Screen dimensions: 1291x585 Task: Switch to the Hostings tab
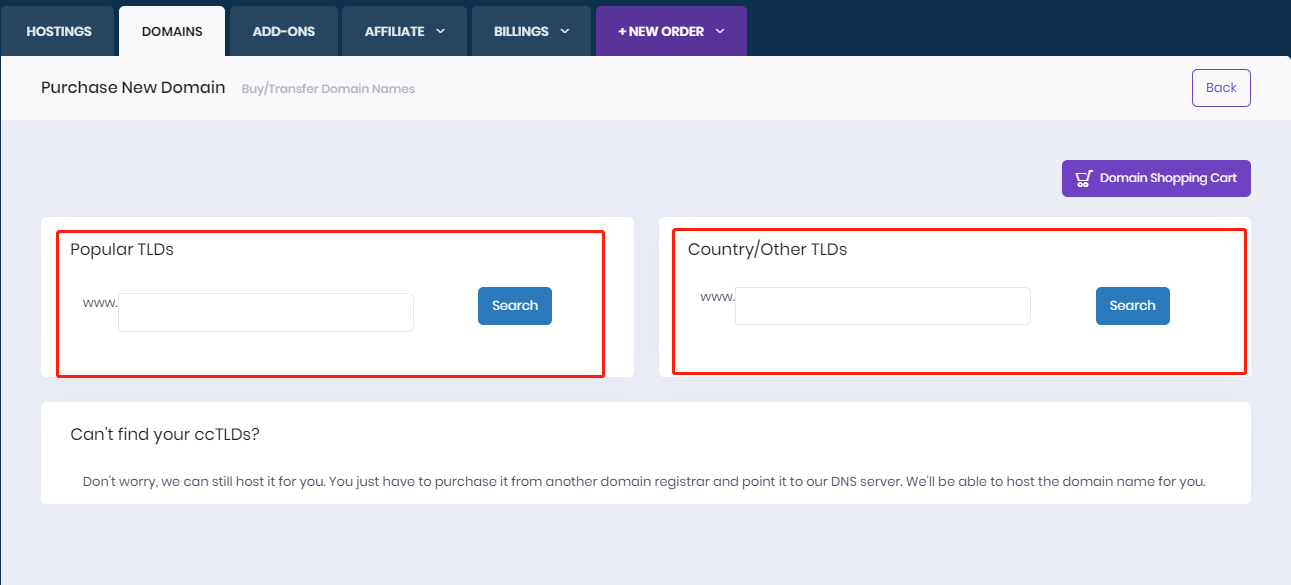[x=58, y=32]
